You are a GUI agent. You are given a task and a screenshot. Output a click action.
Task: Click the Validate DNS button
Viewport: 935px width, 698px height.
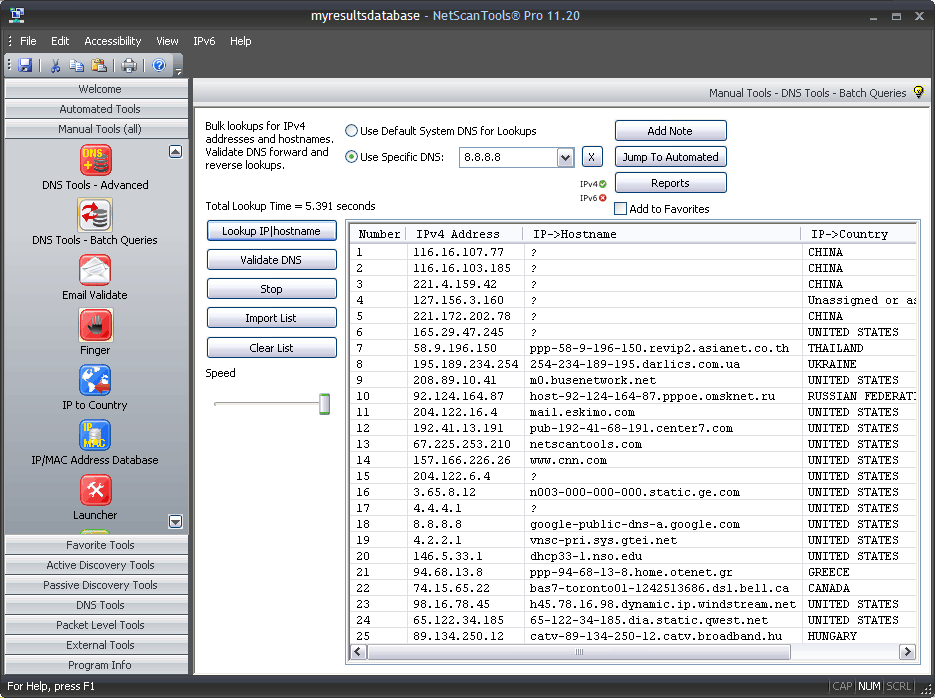271,260
